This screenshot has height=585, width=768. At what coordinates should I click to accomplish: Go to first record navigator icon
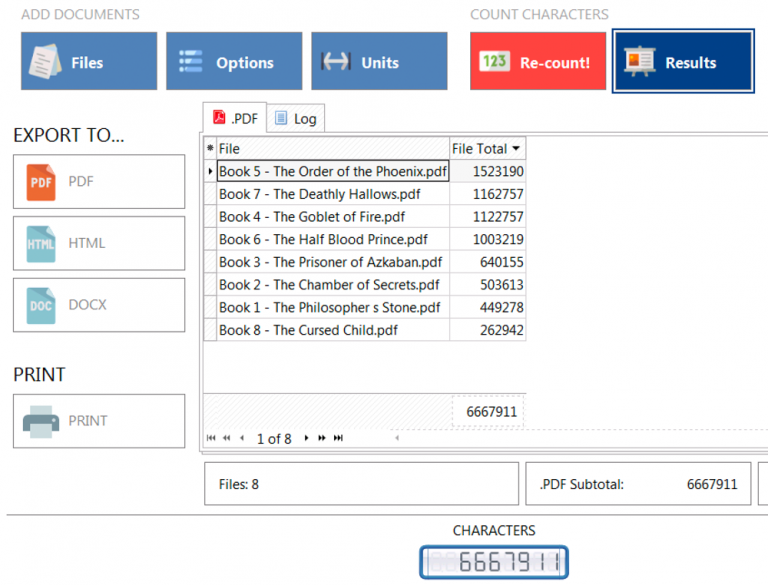pyautogui.click(x=211, y=438)
